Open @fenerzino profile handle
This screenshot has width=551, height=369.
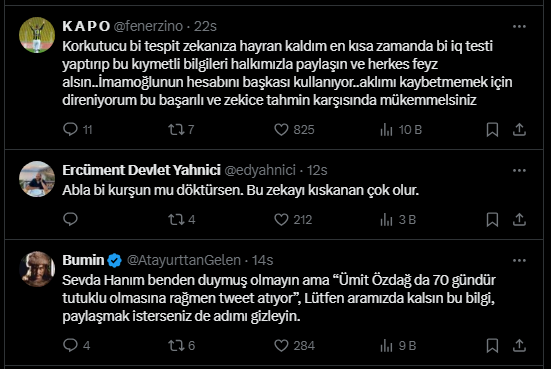[x=148, y=26]
